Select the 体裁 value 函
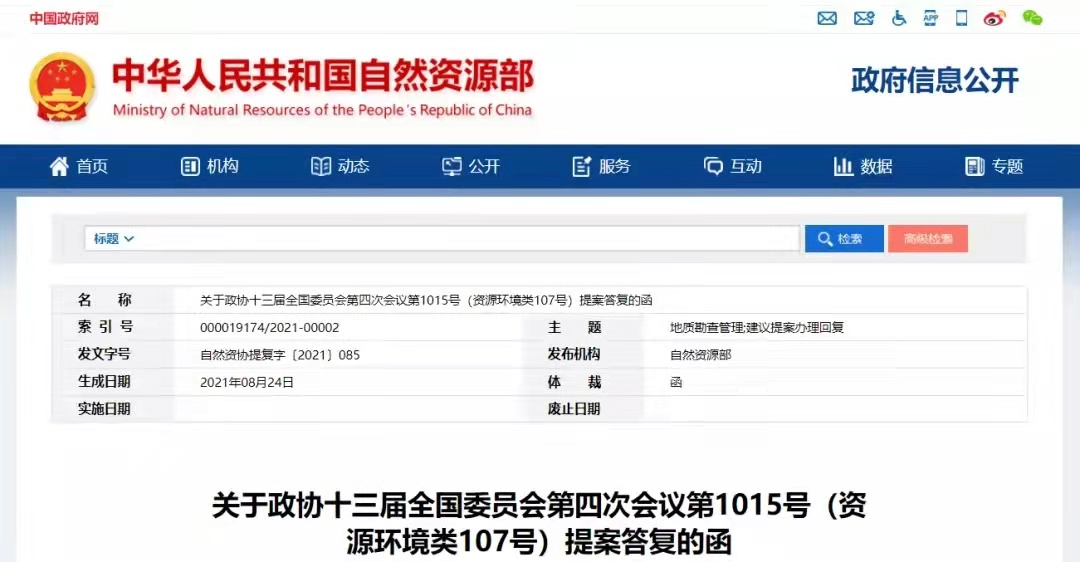This screenshot has height=562, width=1080. [x=676, y=382]
